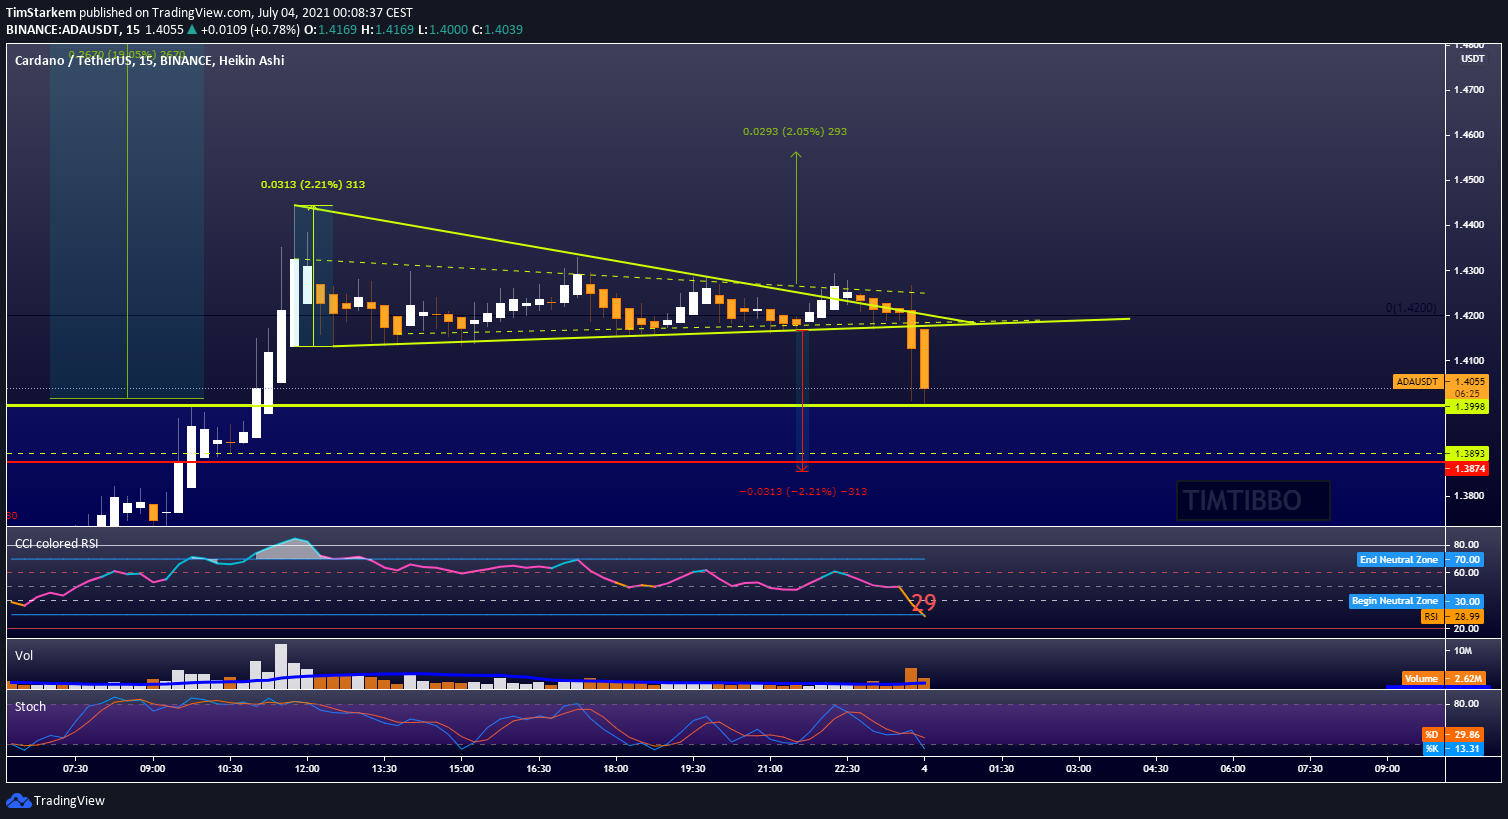Click the Vol indicator title

coord(24,656)
